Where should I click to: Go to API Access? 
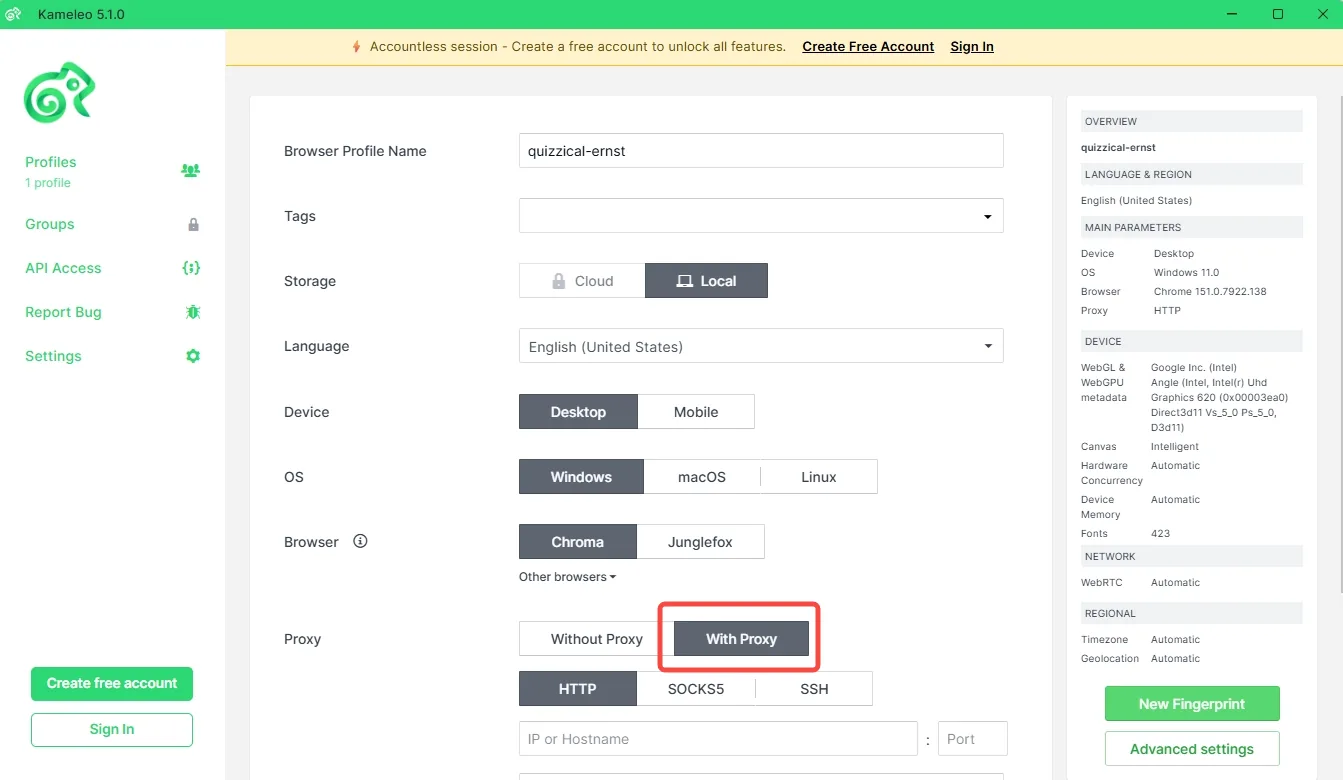[63, 268]
